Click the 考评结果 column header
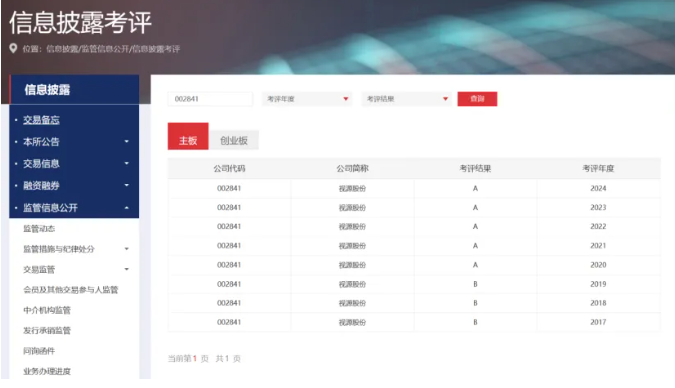This screenshot has width=675, height=388. pos(475,168)
